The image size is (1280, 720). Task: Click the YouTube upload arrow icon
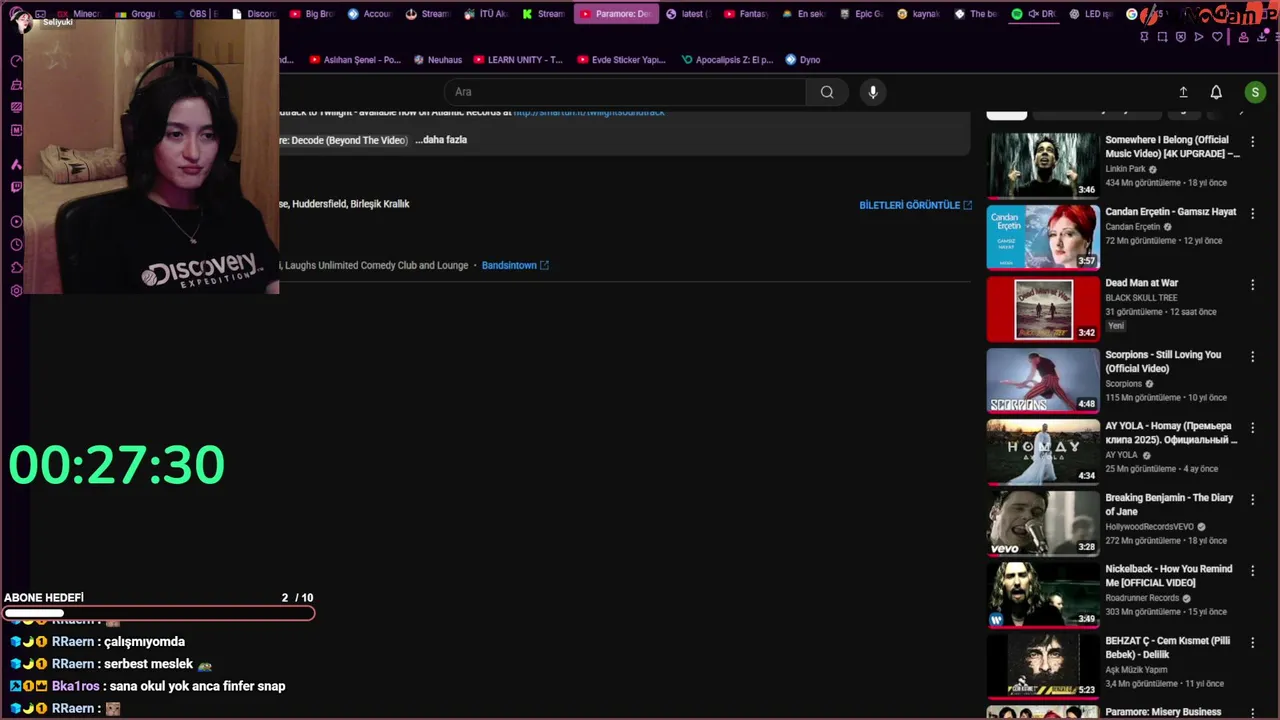click(1183, 92)
